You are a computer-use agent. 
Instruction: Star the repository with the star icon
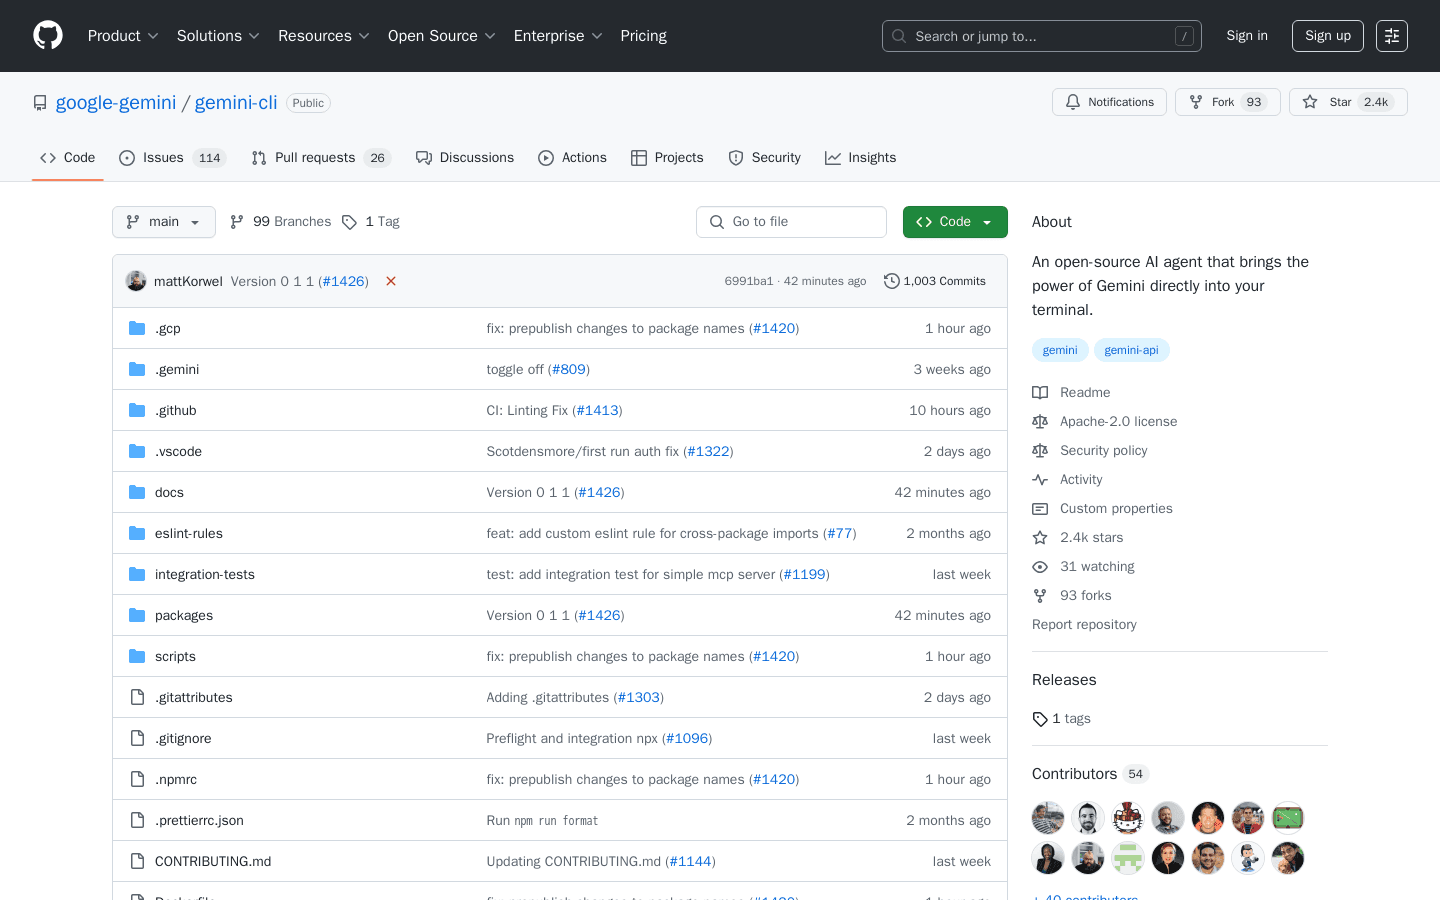tap(1310, 101)
